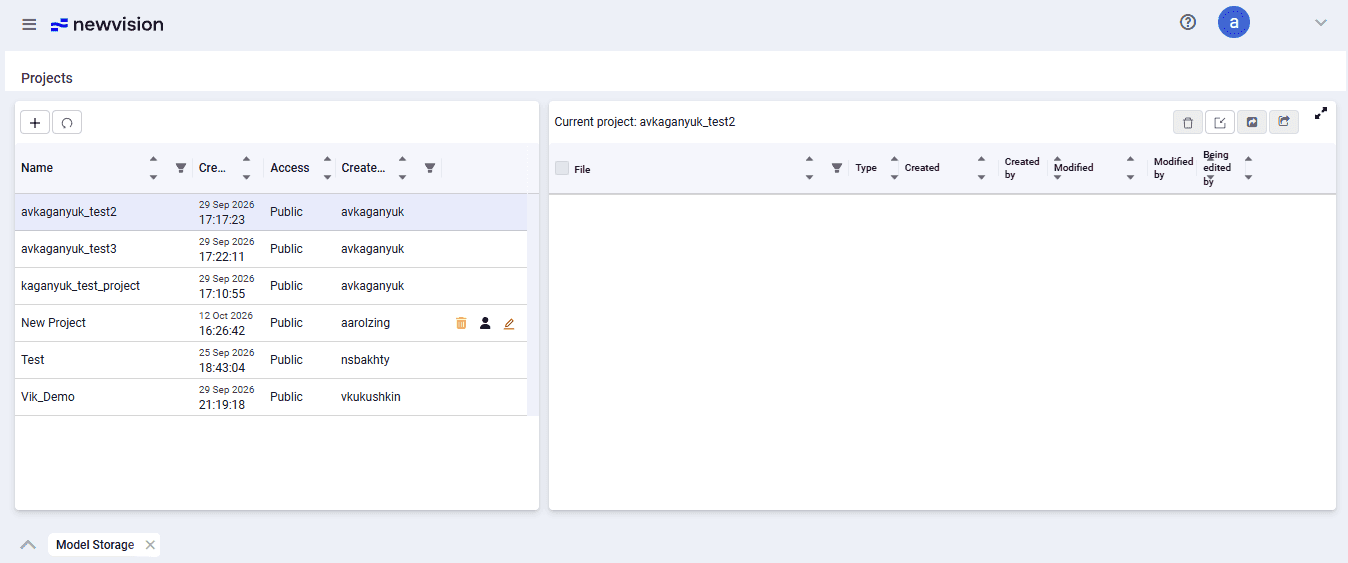1348x563 pixels.
Task: Sort projects by creation date column
Action: coord(246,168)
